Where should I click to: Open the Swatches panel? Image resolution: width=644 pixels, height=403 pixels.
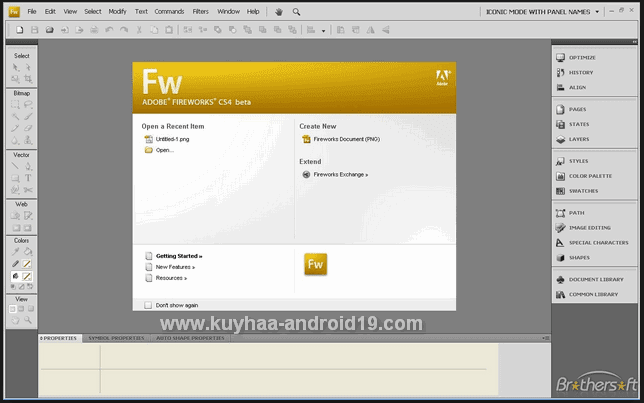583,191
